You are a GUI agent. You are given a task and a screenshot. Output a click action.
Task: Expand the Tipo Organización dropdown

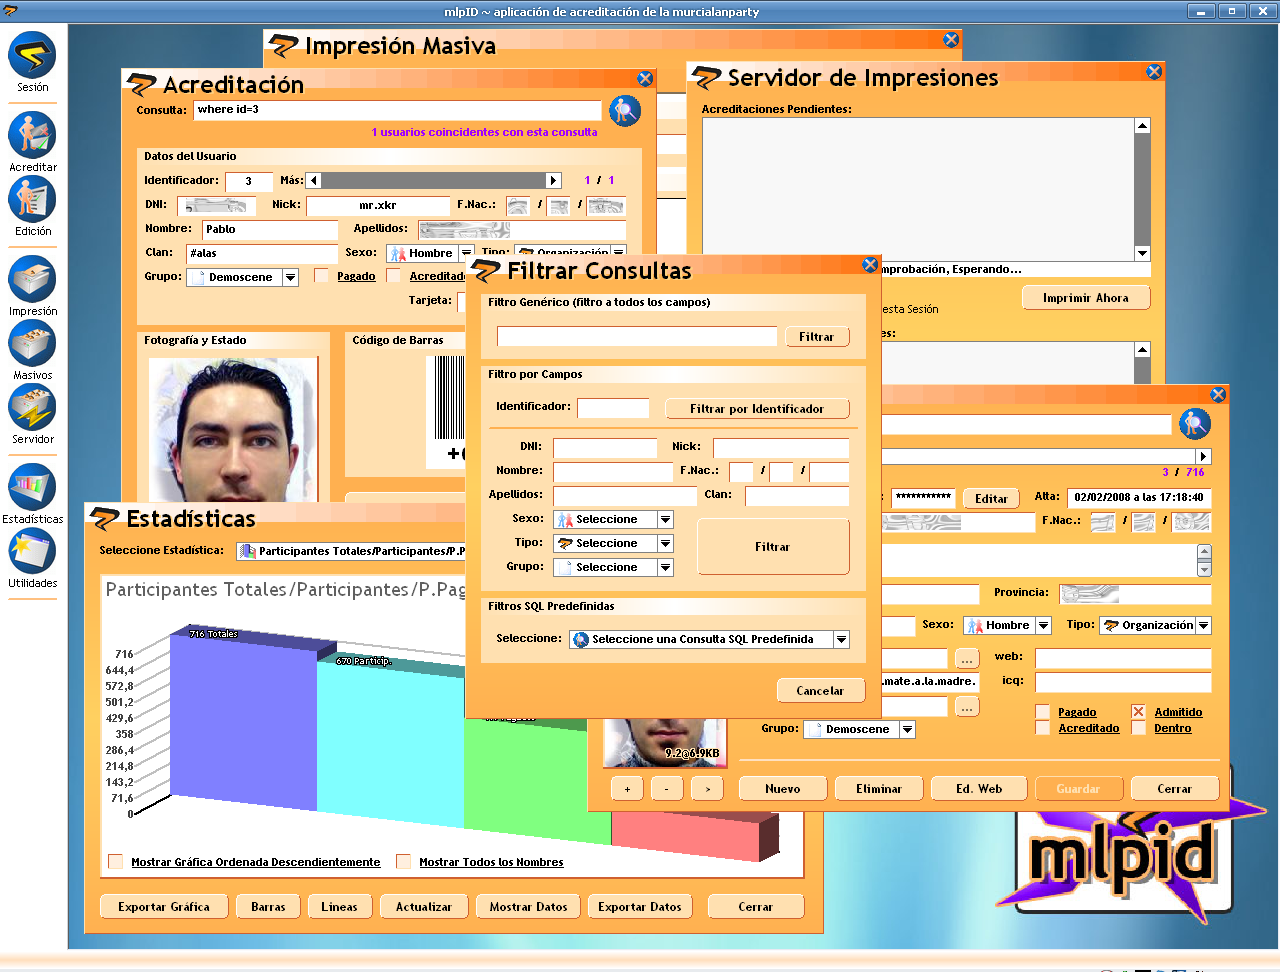tap(1203, 626)
